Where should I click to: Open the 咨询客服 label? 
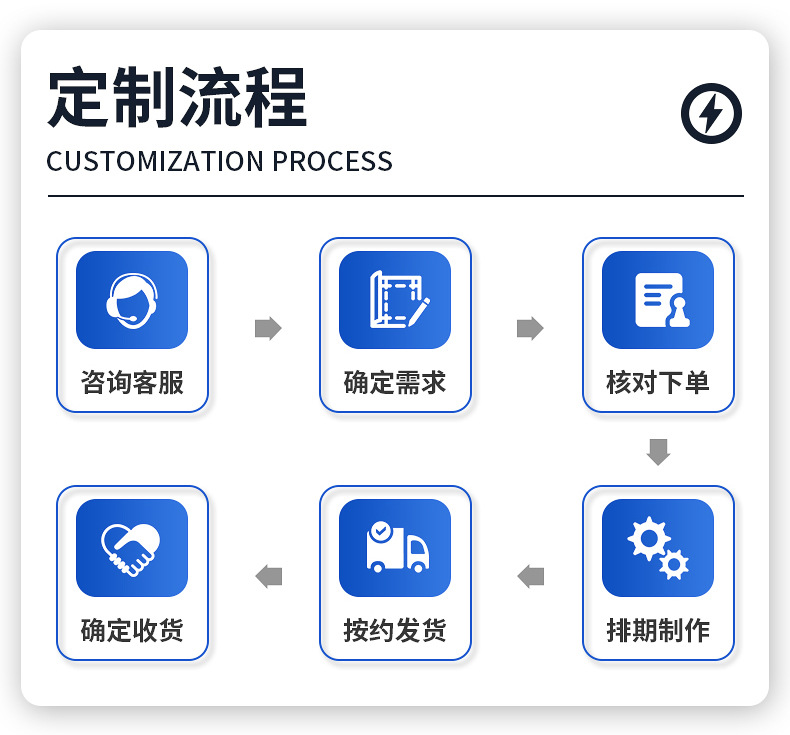(132, 382)
